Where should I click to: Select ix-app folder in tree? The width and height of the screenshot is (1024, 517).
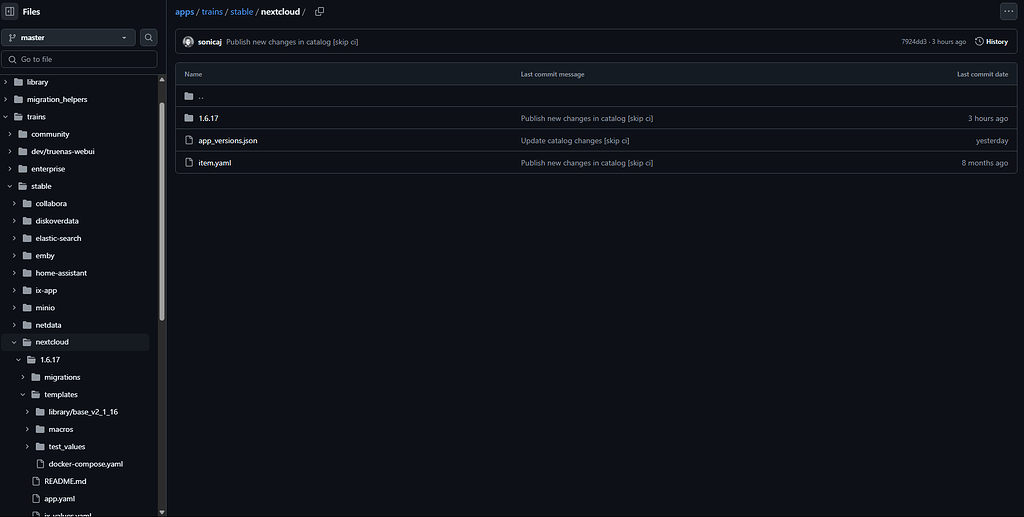pos(46,290)
